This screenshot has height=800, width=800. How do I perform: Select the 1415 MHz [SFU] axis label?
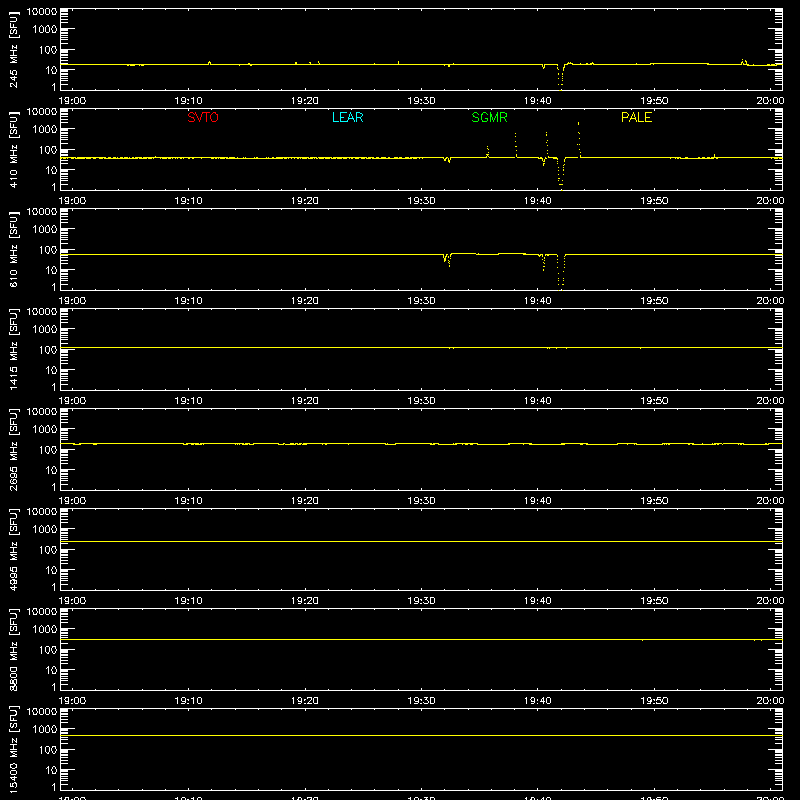pyautogui.click(x=14, y=349)
